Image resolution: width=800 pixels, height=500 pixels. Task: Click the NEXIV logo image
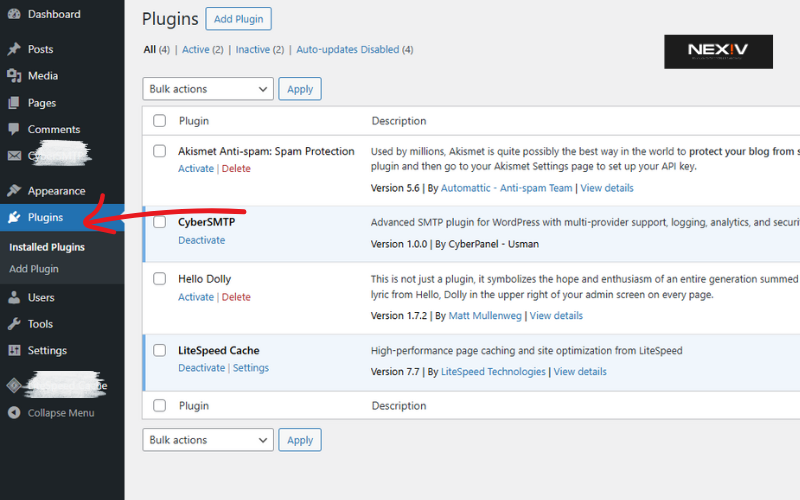(x=718, y=52)
